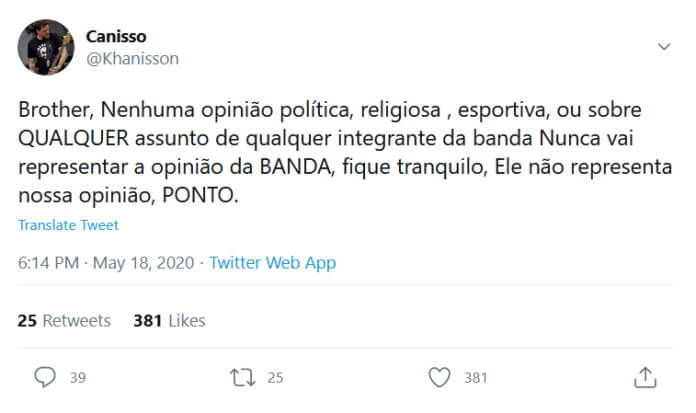Viewport: 696px width, 413px height.
Task: Like the tweet with the heart icon
Action: click(x=438, y=377)
